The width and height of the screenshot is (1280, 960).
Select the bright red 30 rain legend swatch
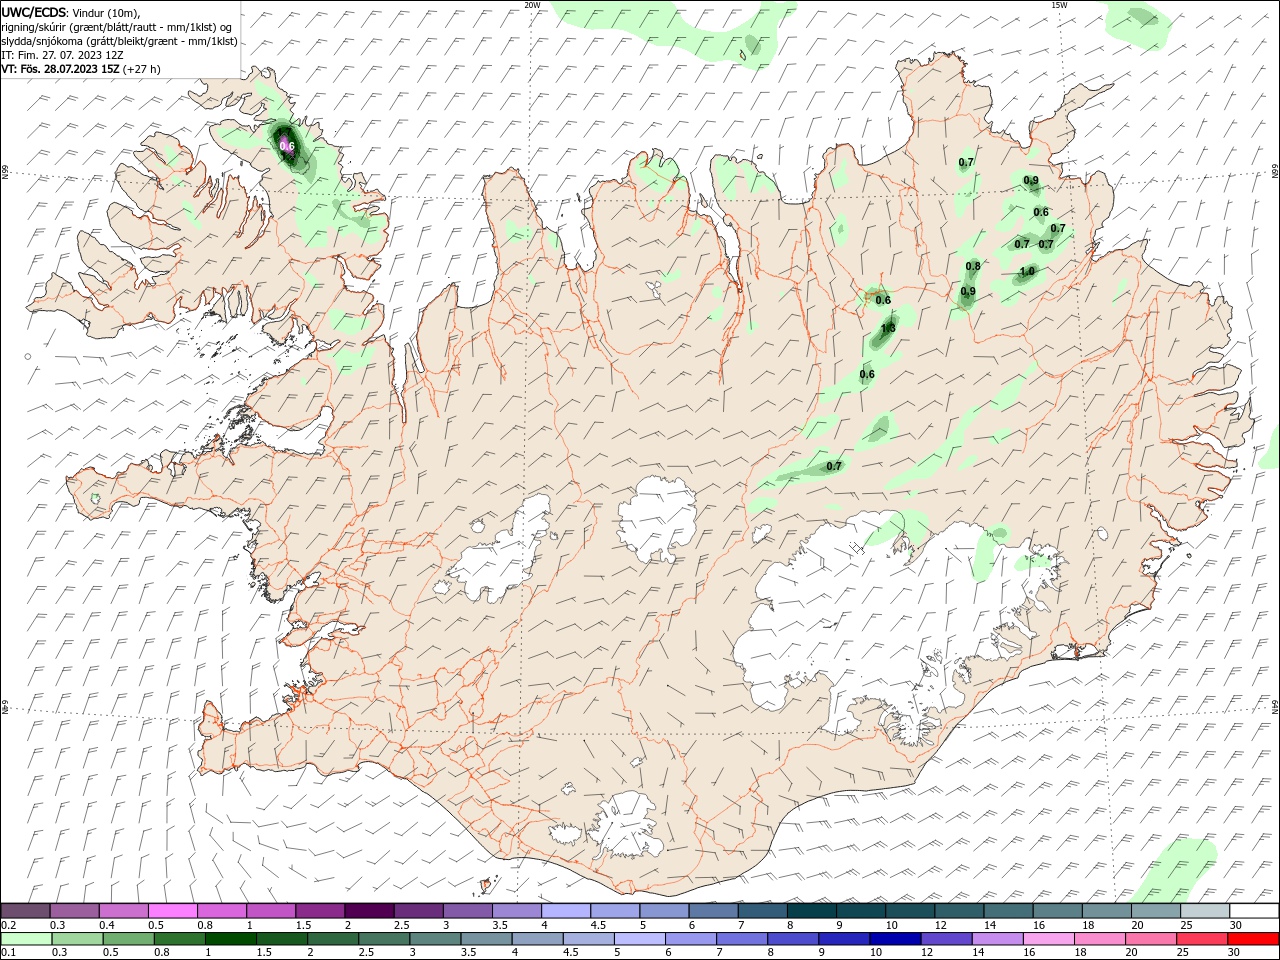(x=1252, y=939)
